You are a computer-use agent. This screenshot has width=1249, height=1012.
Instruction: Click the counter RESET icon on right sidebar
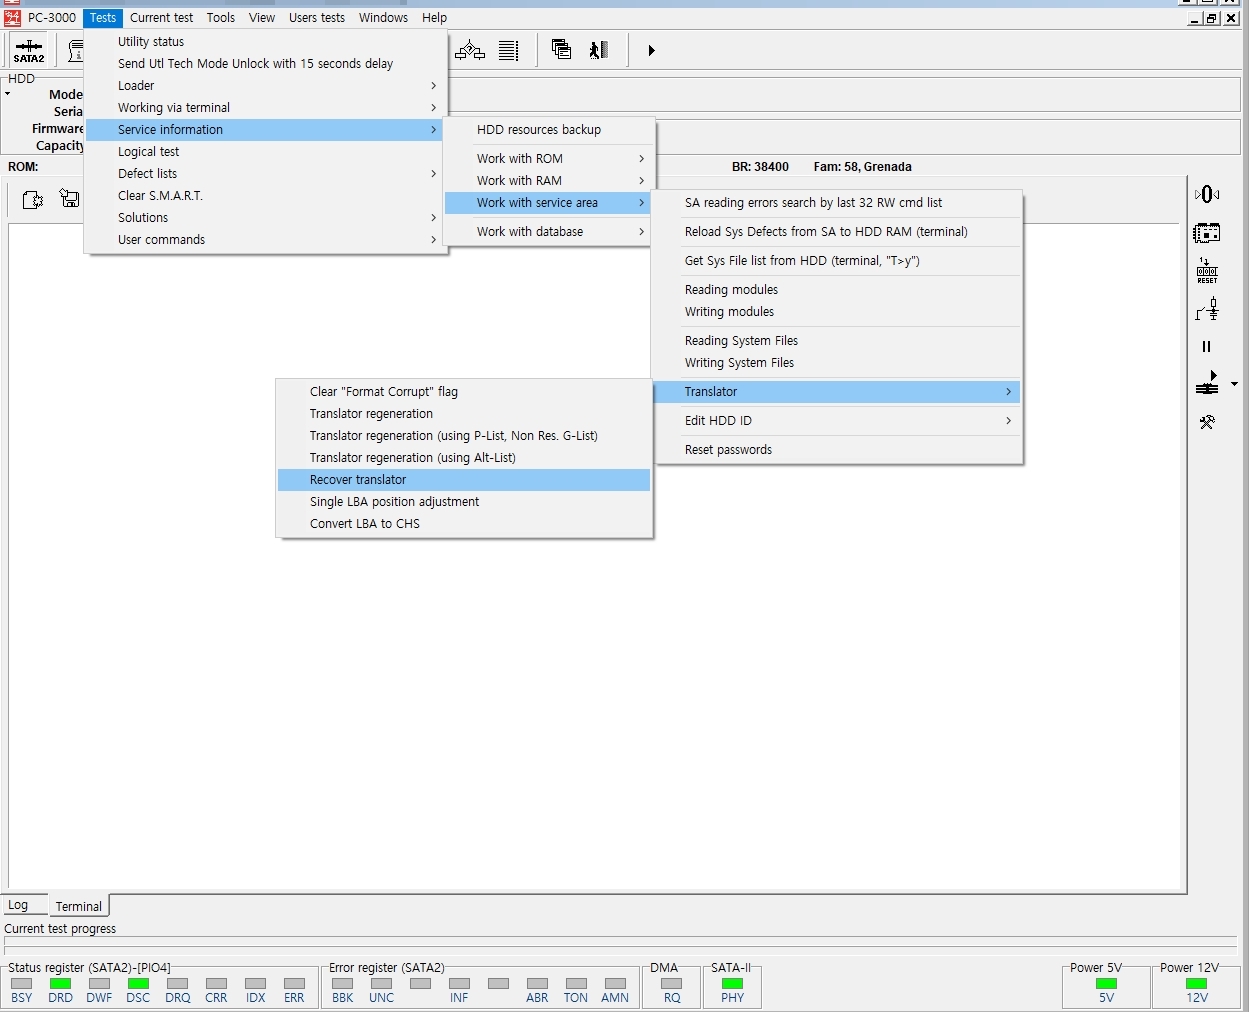pos(1207,271)
